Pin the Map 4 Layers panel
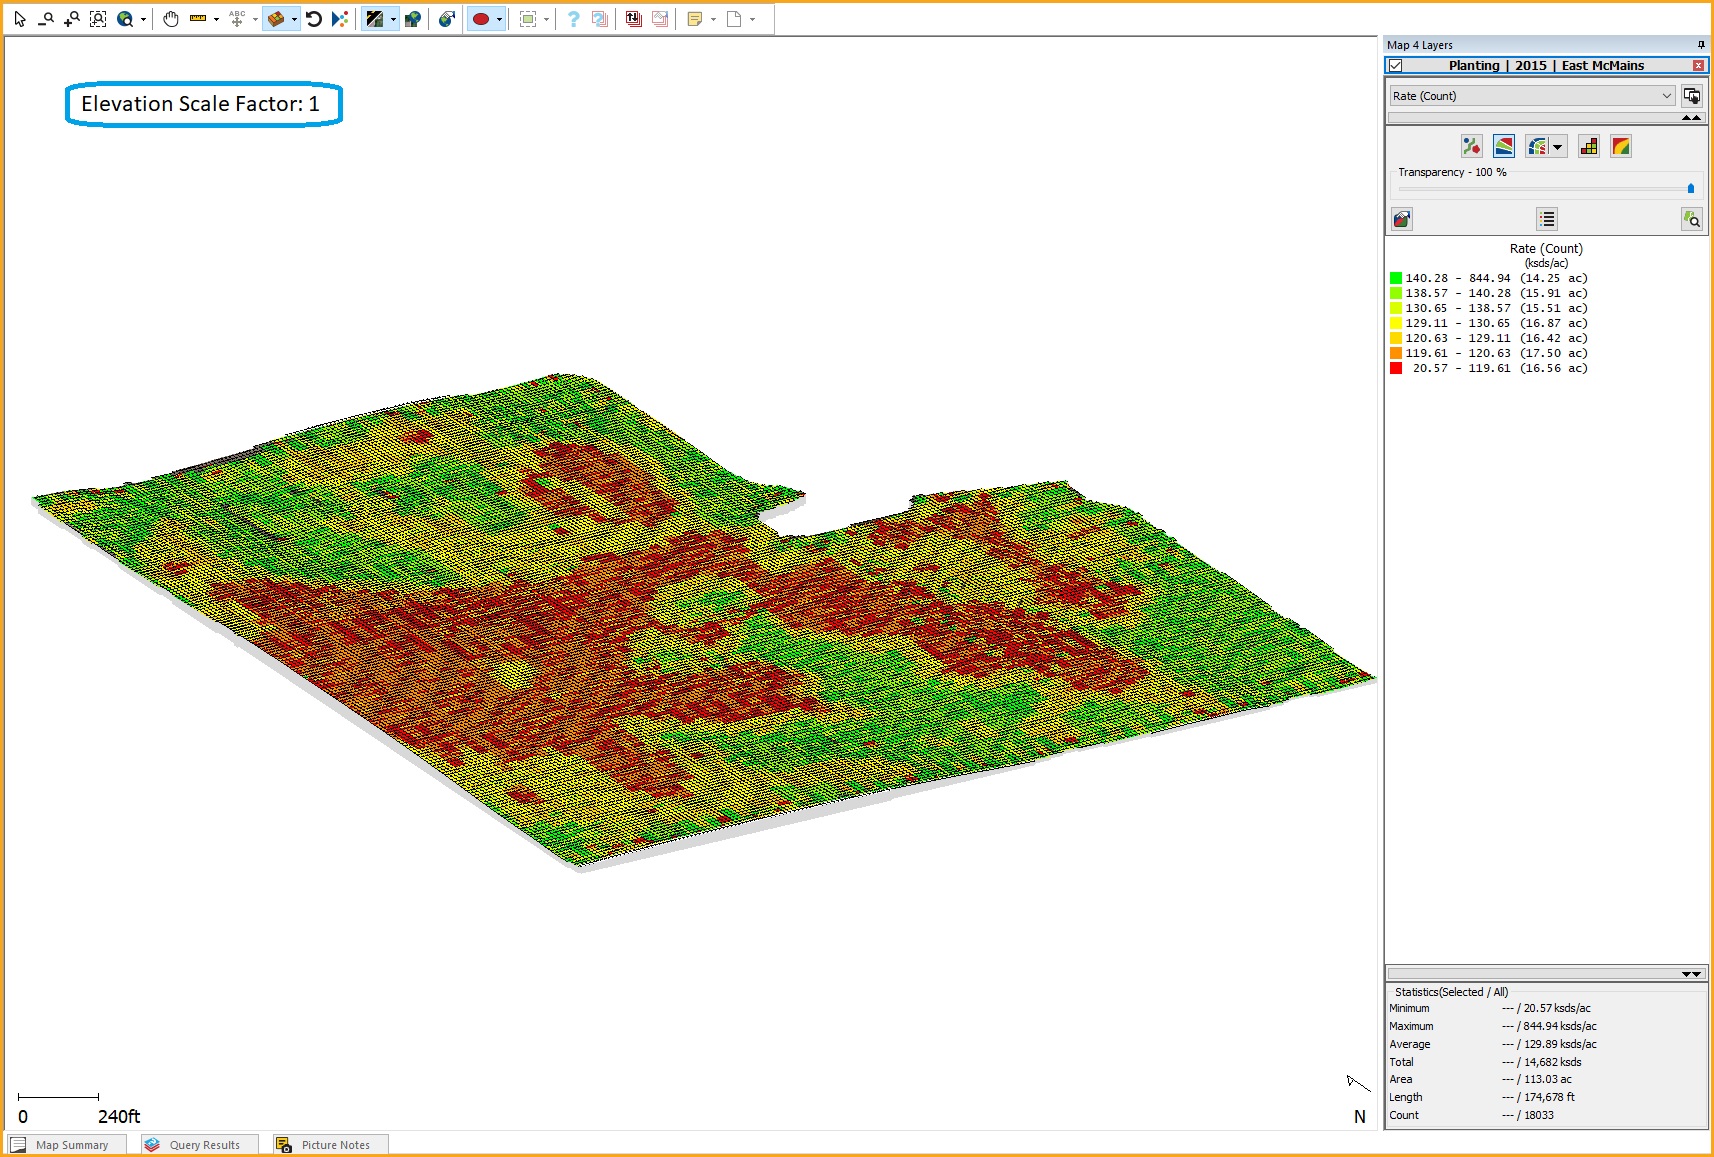Viewport: 1714px width, 1157px height. (1701, 45)
